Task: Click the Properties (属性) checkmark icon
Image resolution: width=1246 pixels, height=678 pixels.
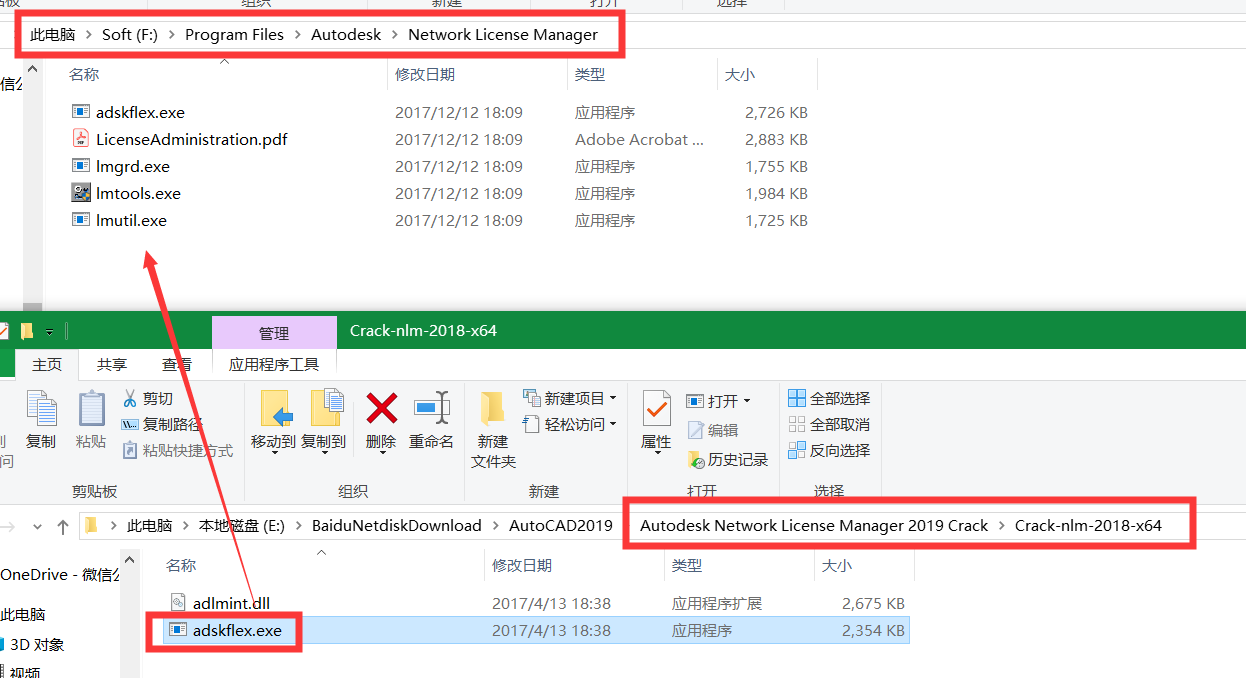Action: click(657, 408)
